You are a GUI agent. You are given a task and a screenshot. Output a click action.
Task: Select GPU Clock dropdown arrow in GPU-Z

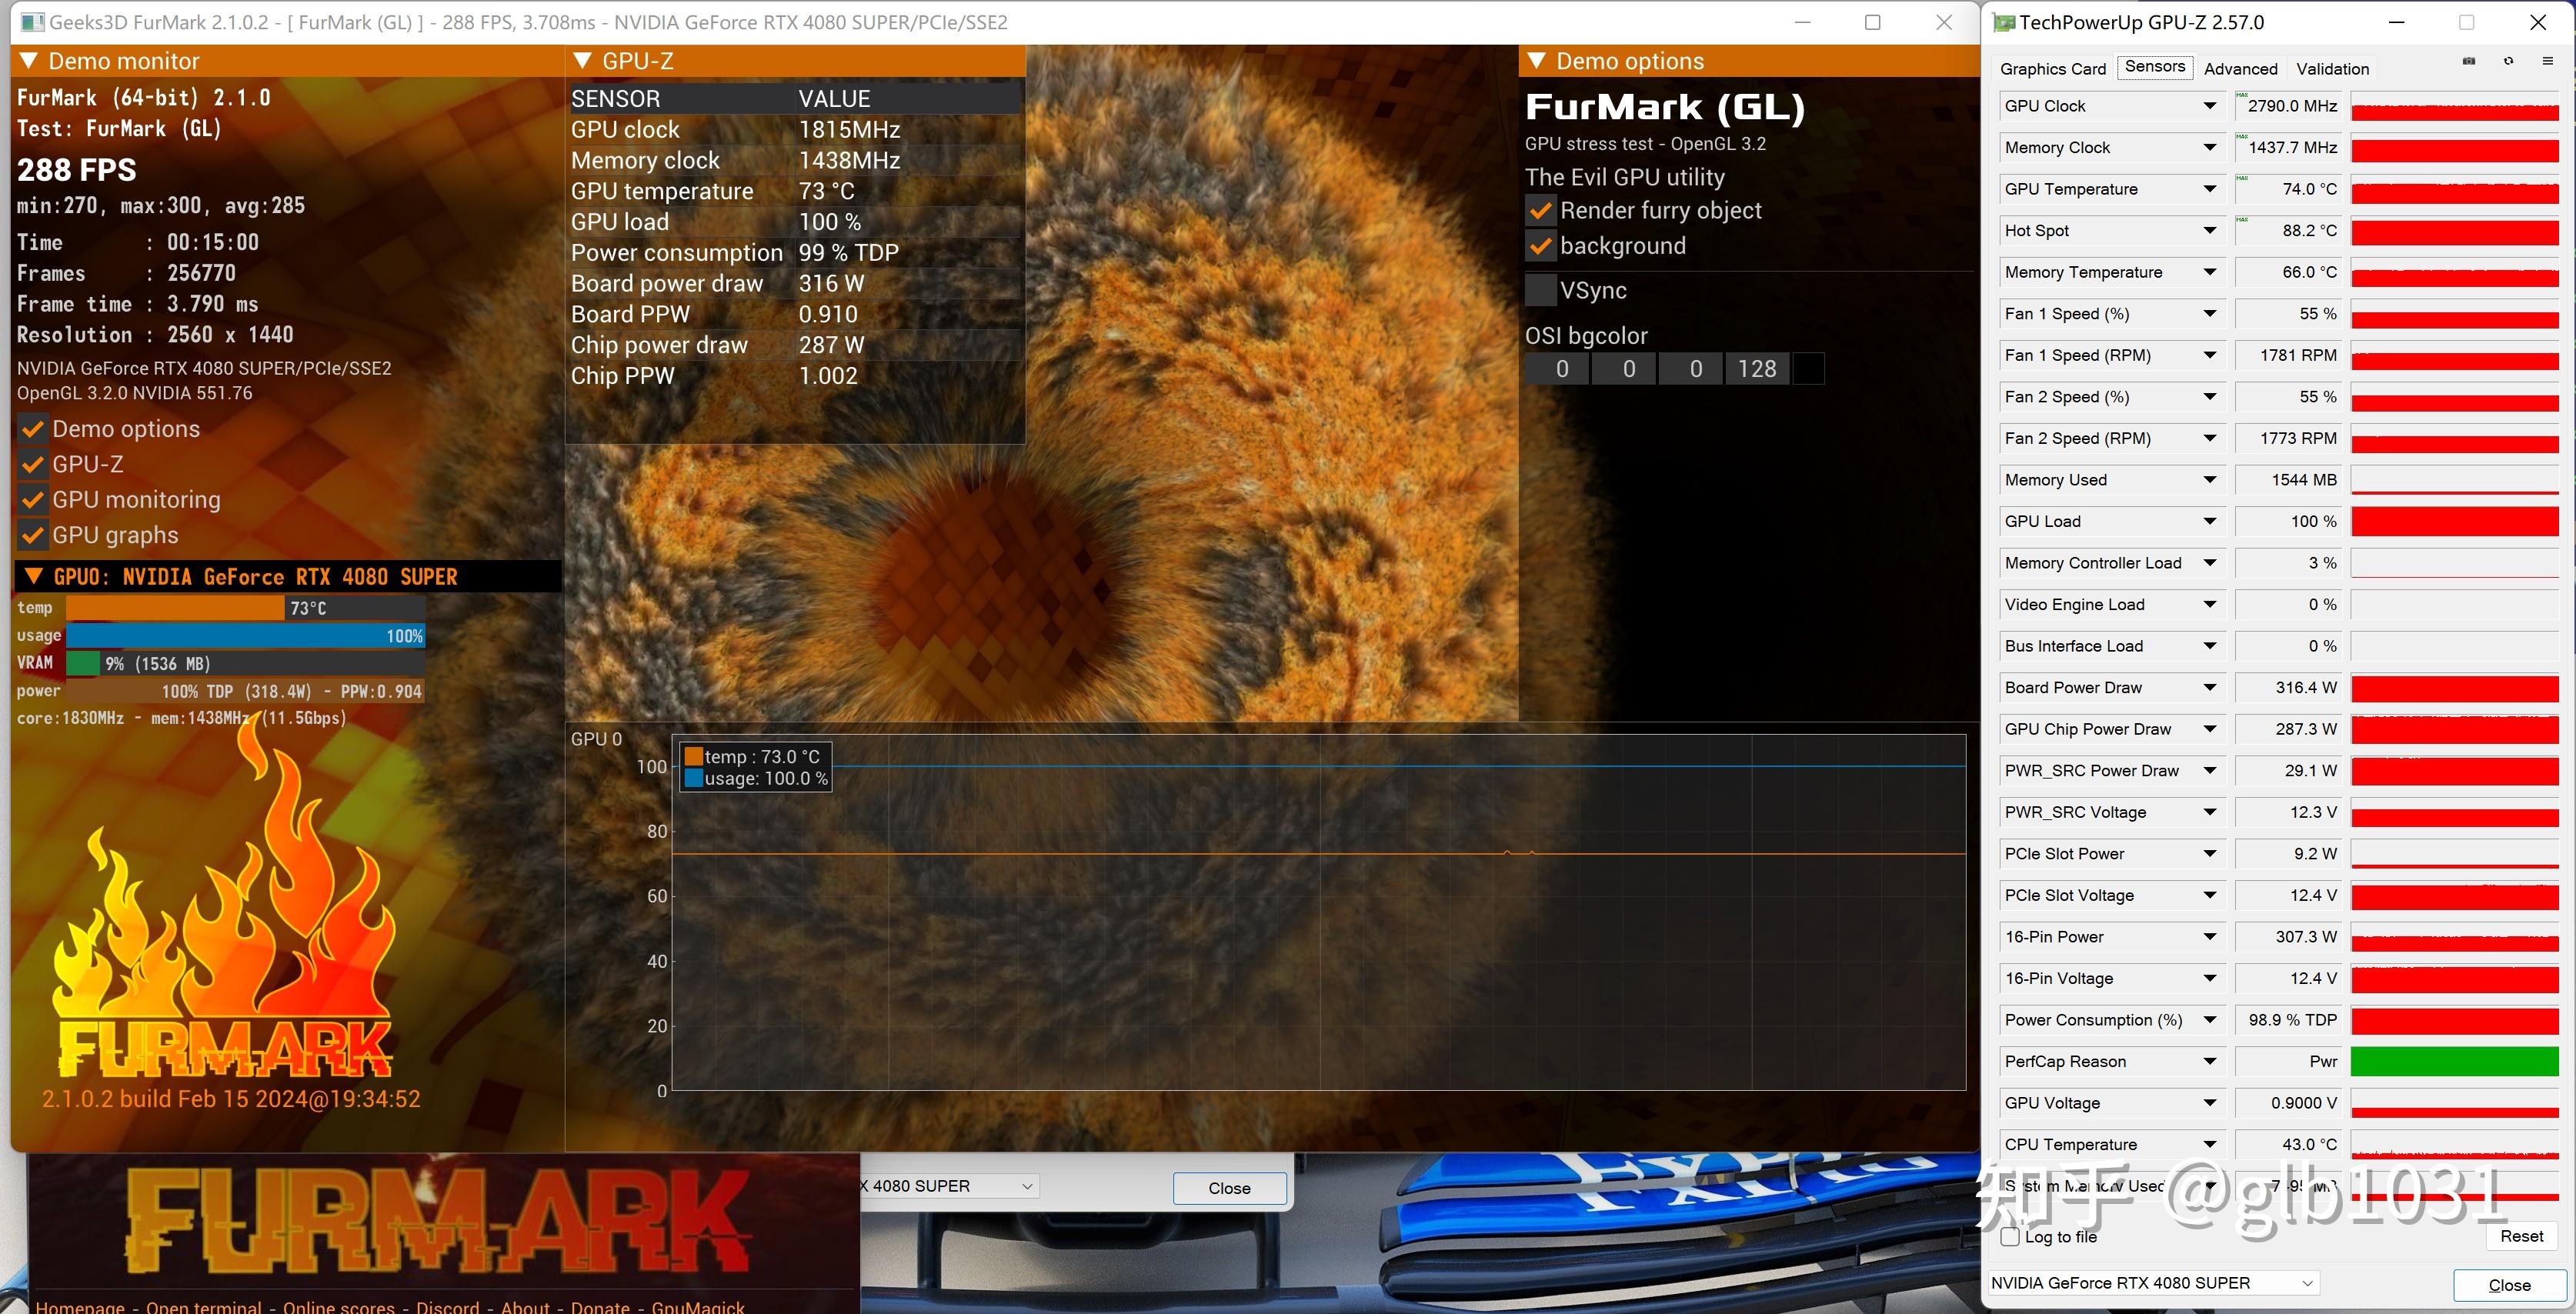coord(2206,105)
